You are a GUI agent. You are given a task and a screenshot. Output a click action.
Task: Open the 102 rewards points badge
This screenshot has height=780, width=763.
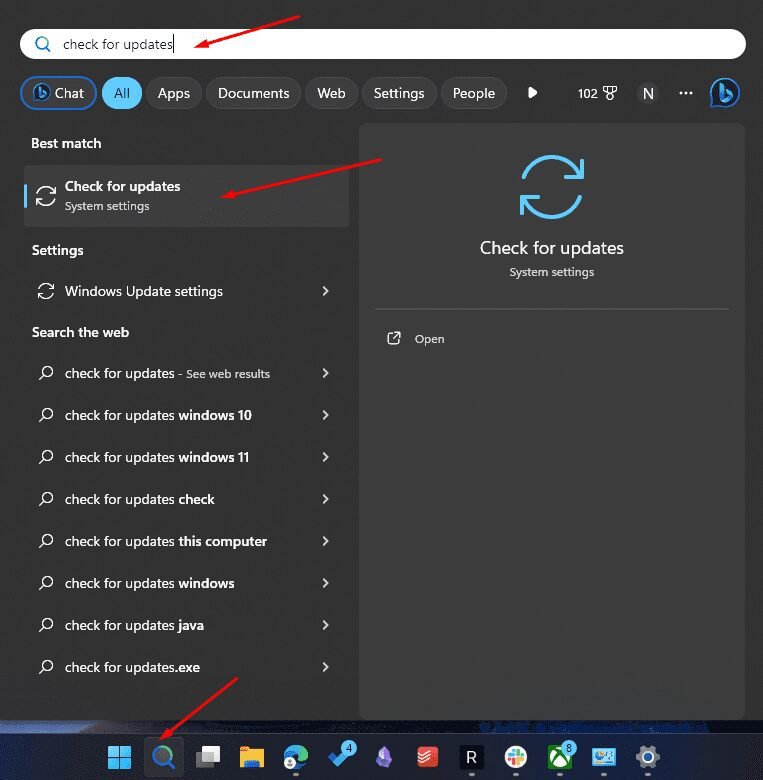(595, 93)
